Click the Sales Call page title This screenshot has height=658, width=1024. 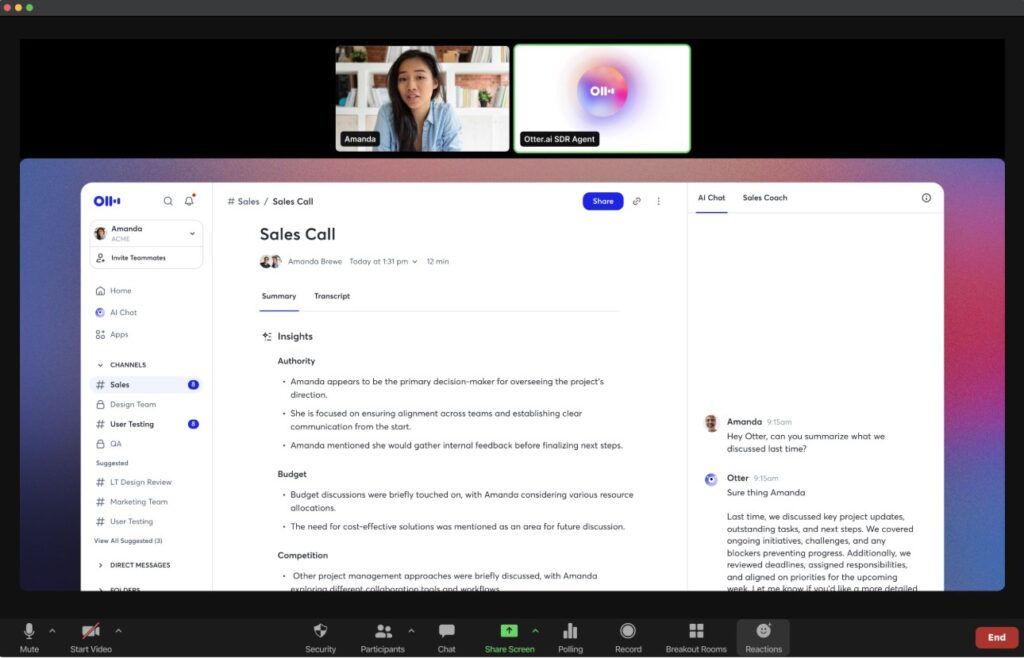tap(298, 234)
